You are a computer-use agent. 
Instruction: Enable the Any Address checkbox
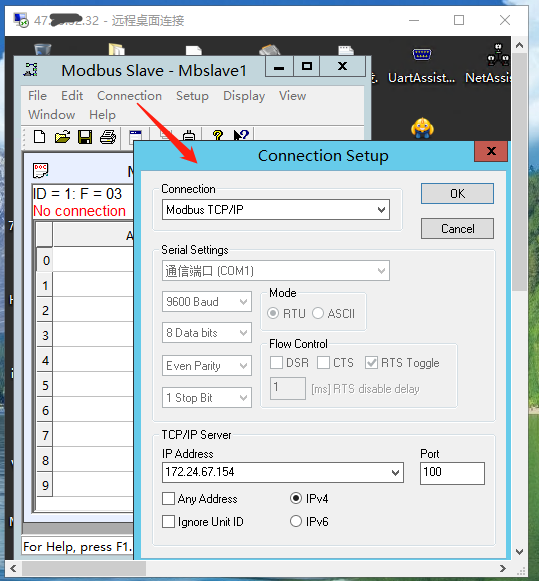[x=168, y=499]
